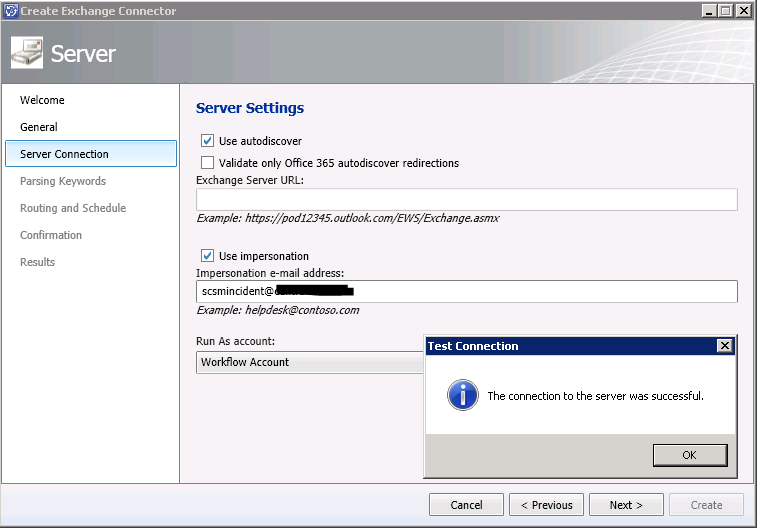
Task: Go to the Welcome step
Action: (x=42, y=100)
